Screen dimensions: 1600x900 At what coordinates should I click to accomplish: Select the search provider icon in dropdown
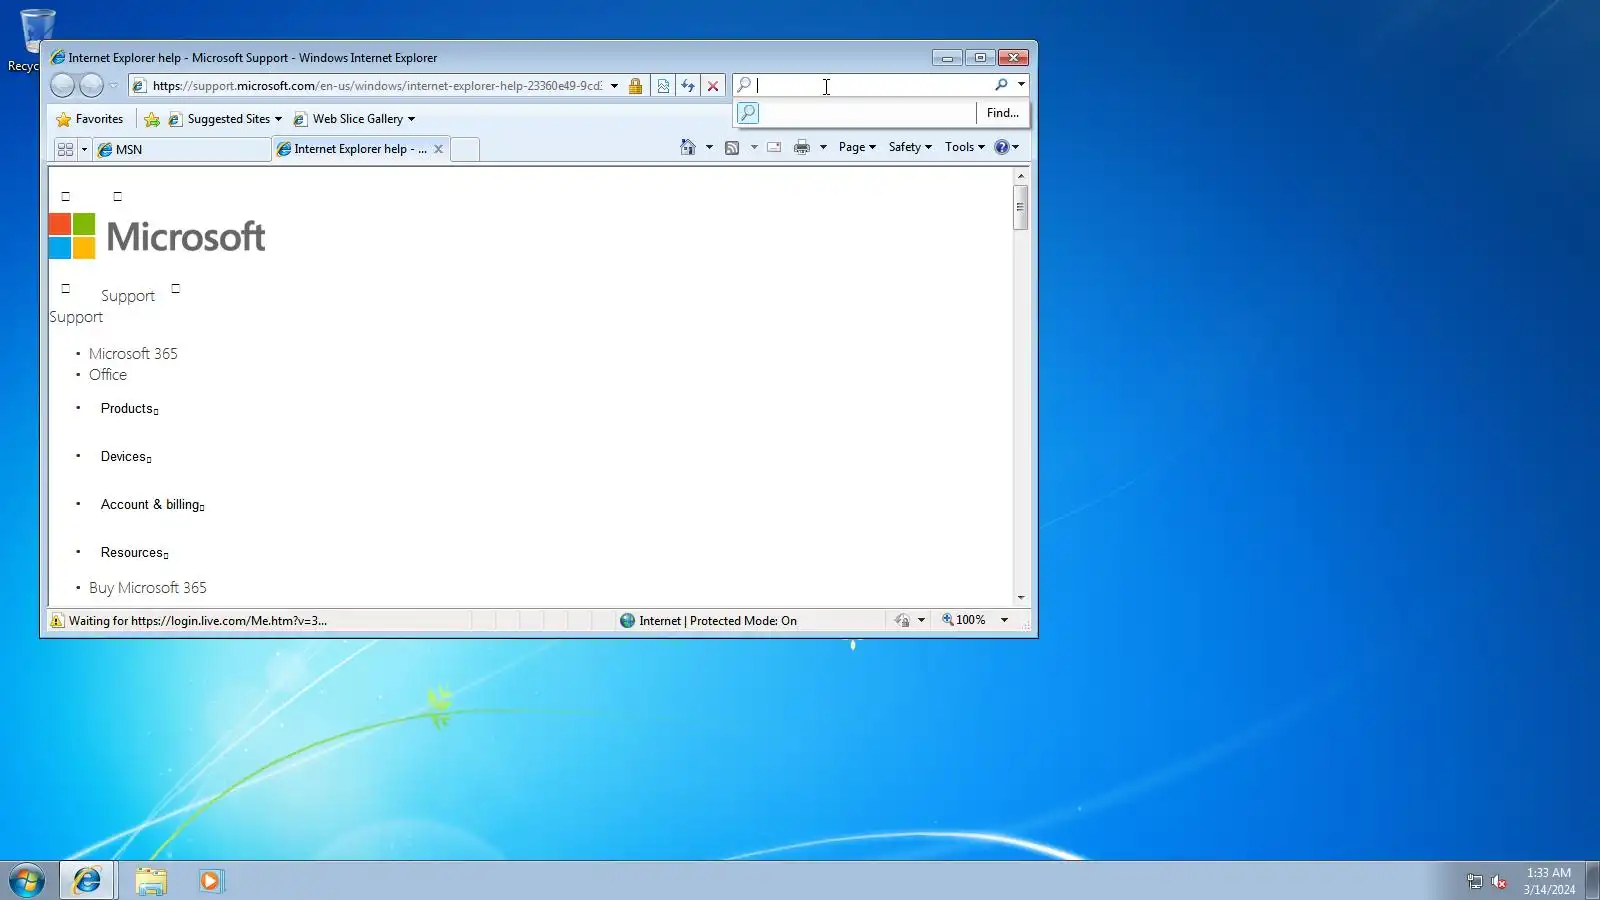(748, 113)
